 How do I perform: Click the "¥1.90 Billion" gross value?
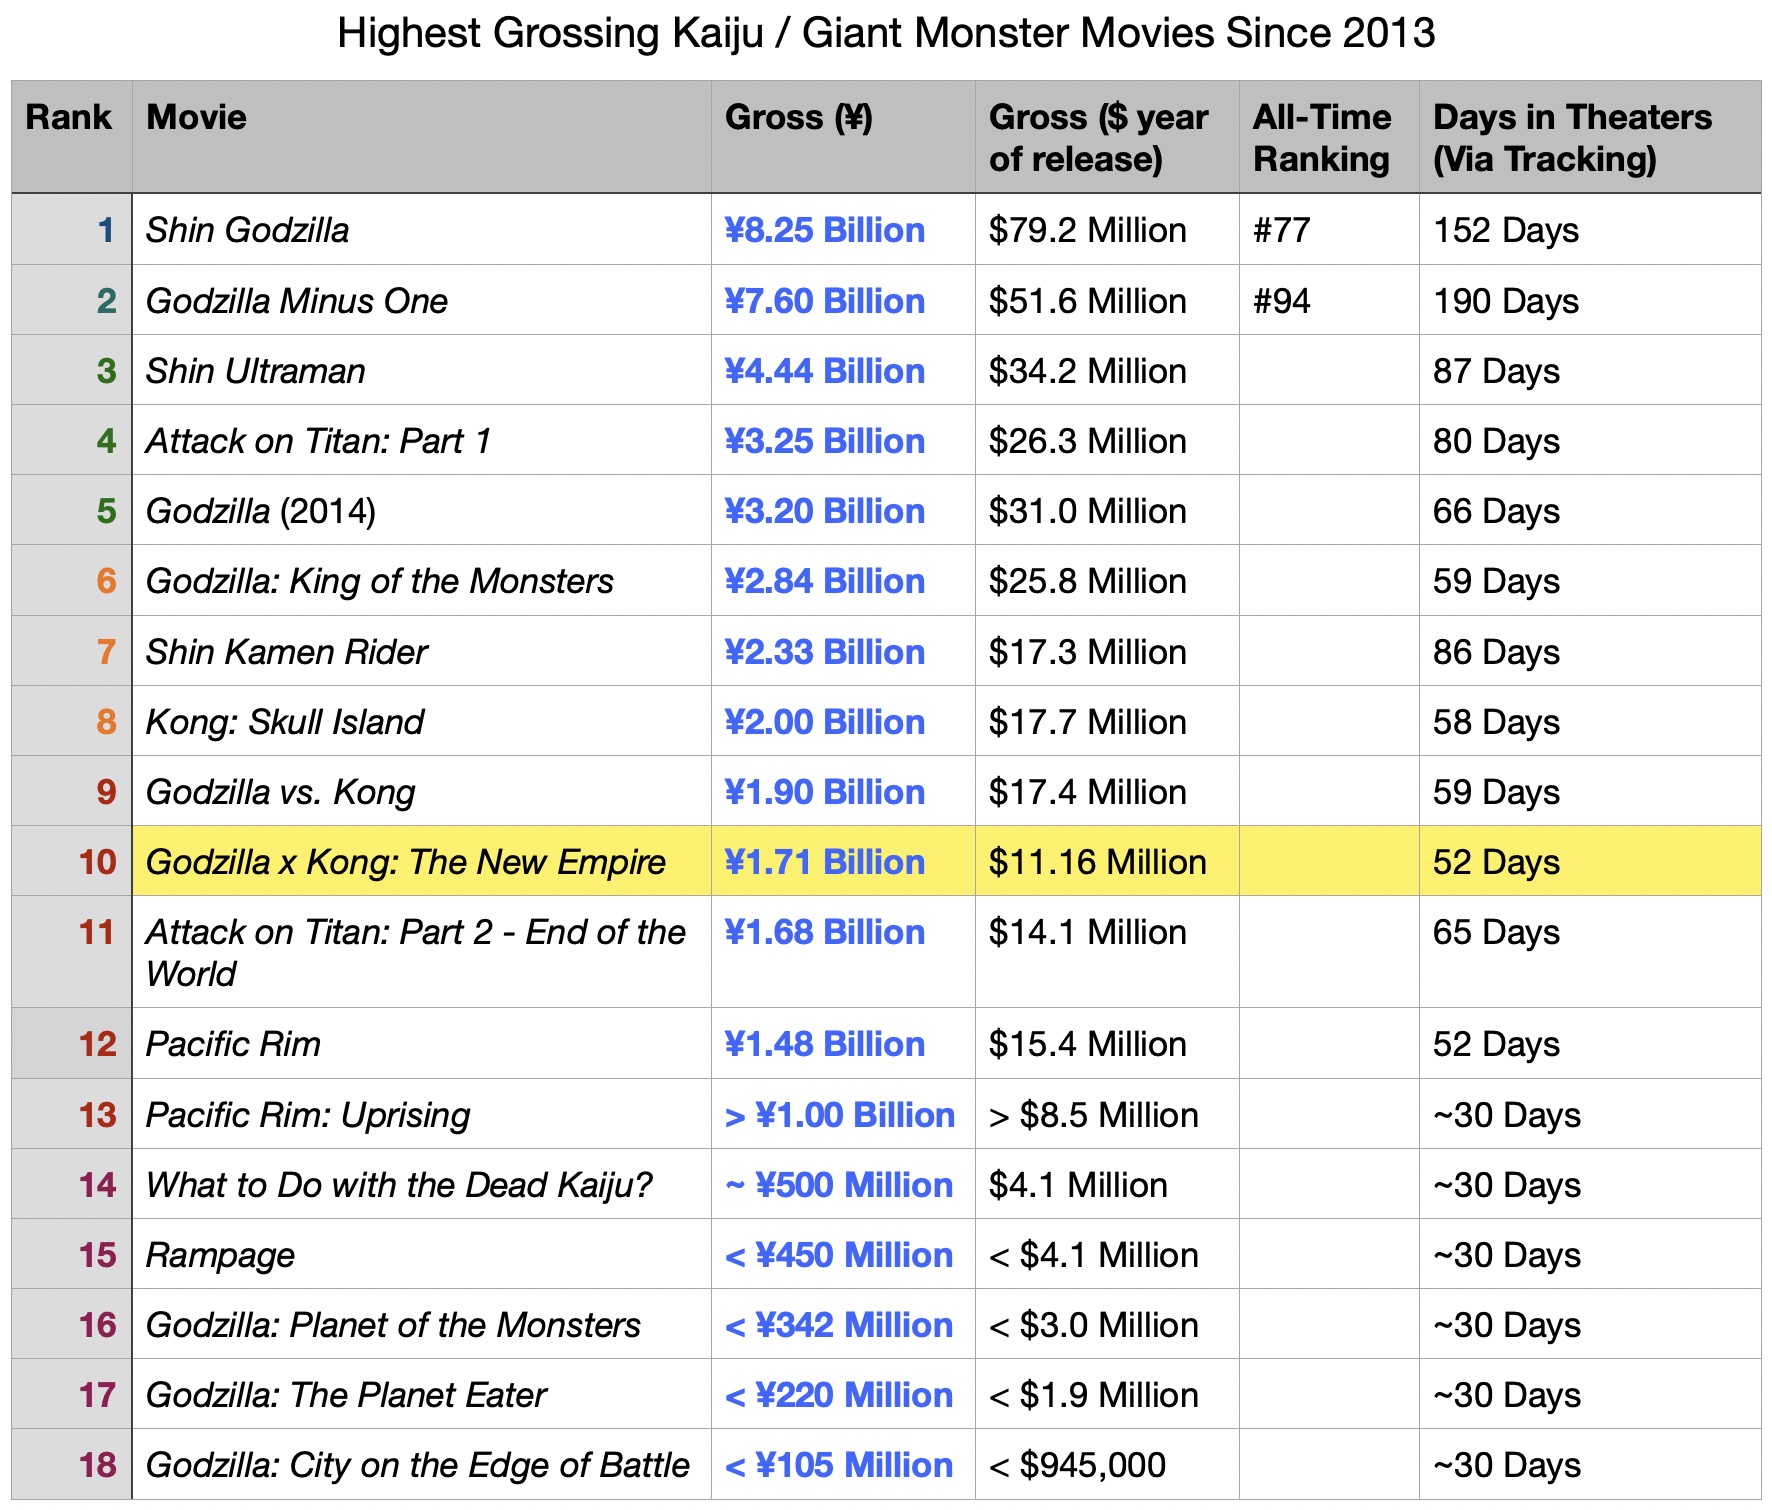tap(825, 792)
